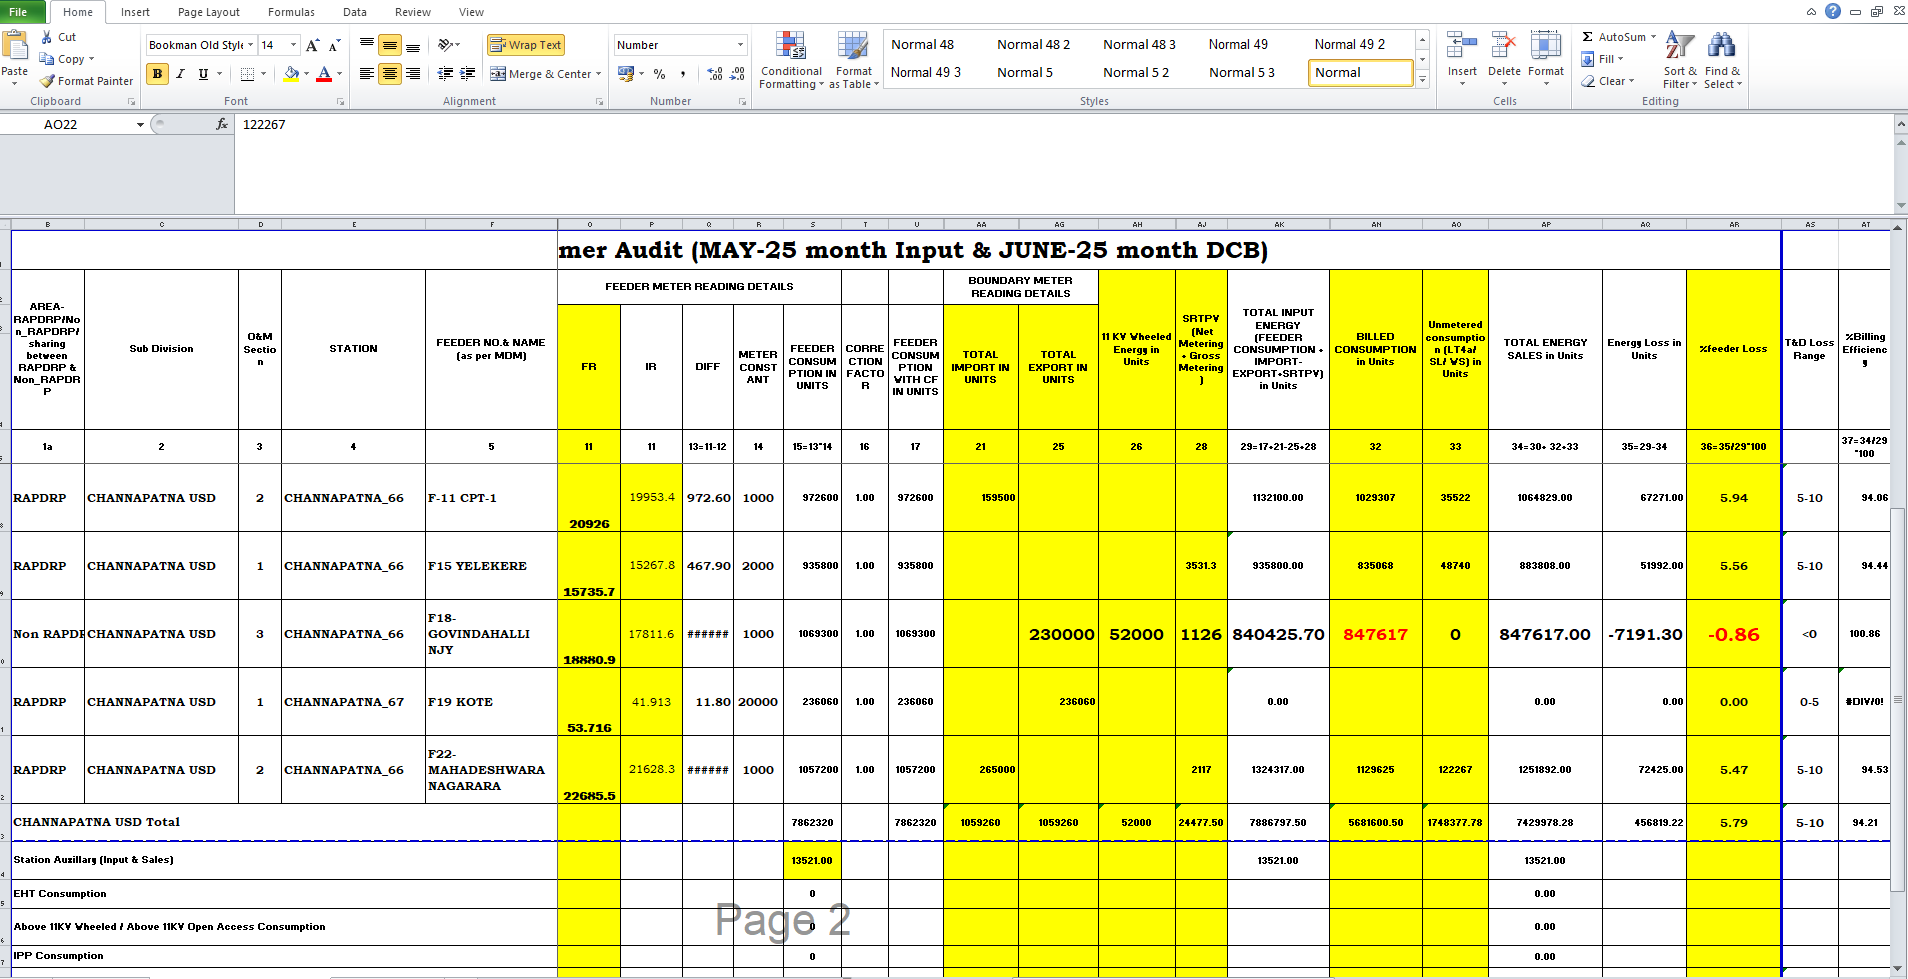1908x979 pixels.
Task: Click the Find & Select binoculars icon
Action: pos(1721,45)
